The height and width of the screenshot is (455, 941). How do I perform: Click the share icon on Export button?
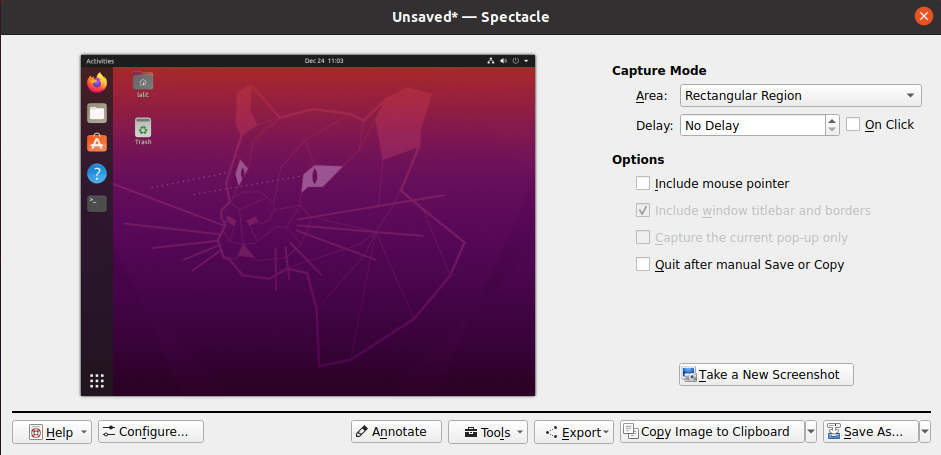552,432
